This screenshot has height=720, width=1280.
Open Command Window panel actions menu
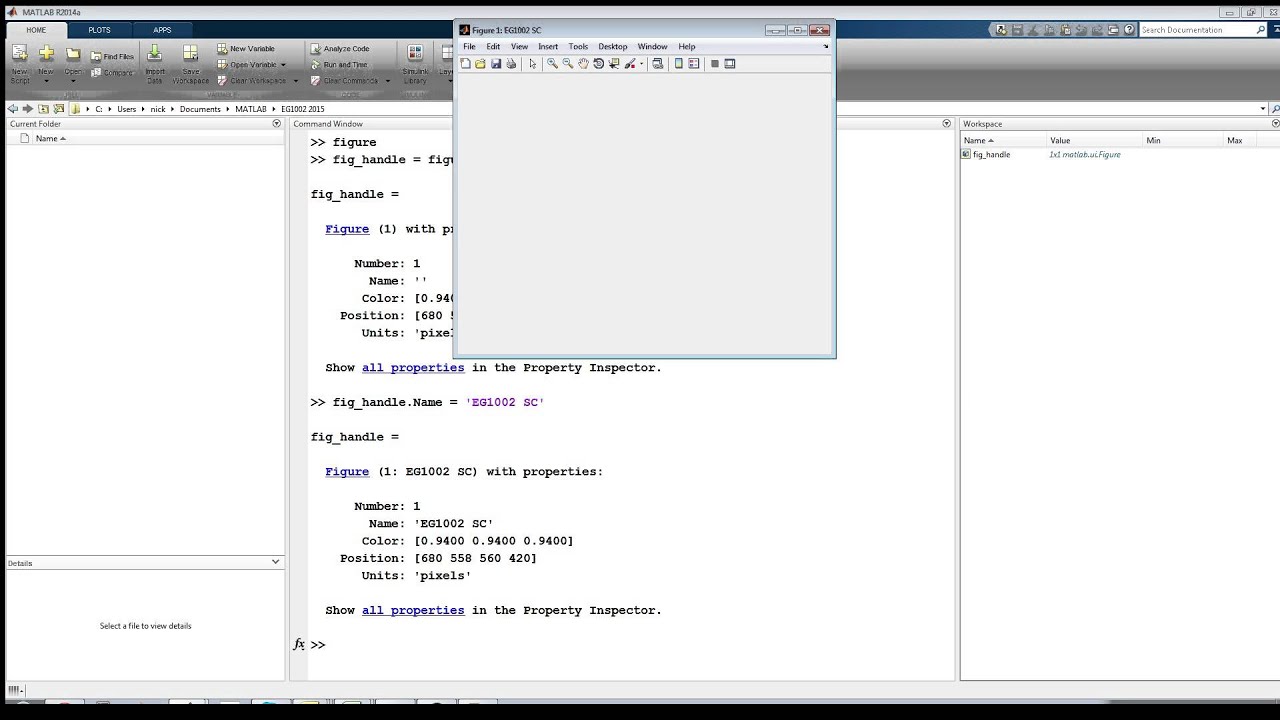click(947, 124)
